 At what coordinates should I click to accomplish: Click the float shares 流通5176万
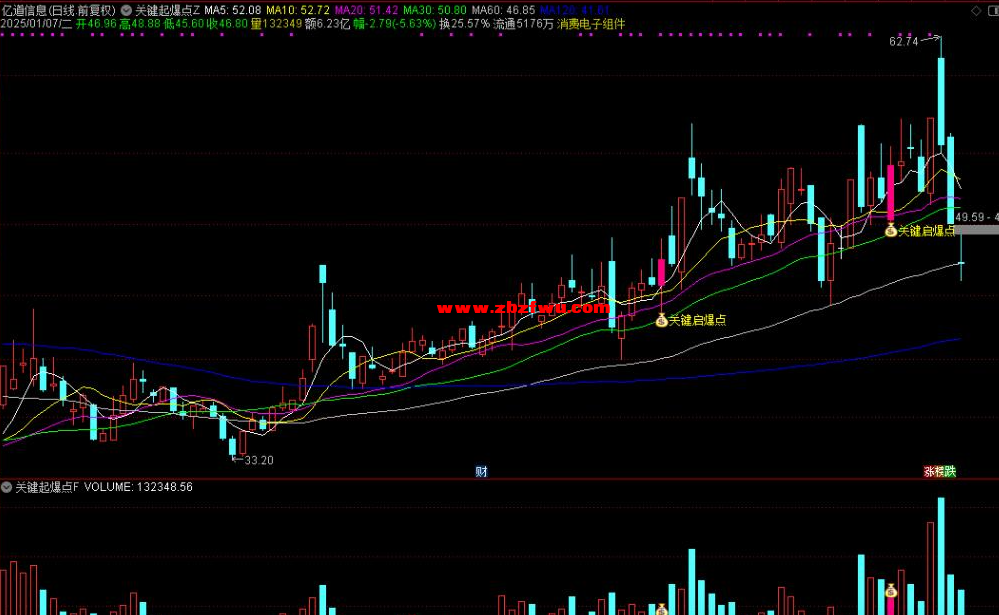[523, 24]
